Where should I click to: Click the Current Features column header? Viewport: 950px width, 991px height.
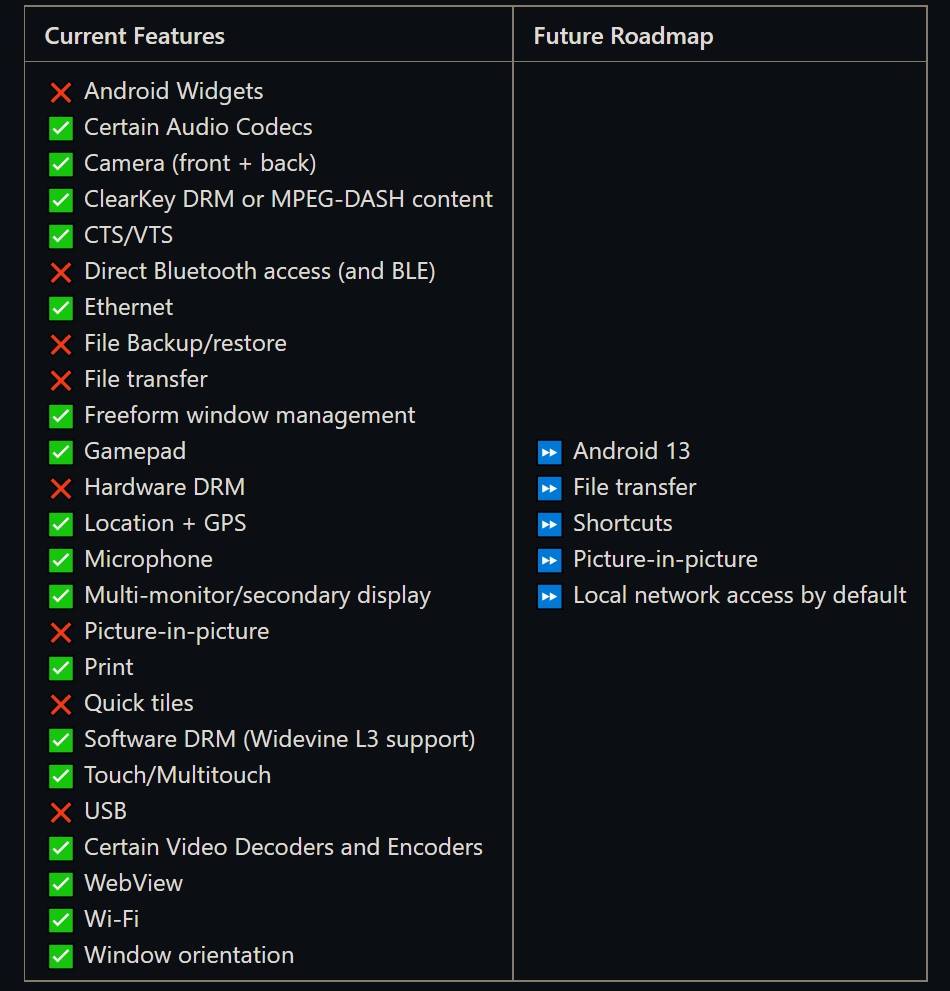coord(135,37)
